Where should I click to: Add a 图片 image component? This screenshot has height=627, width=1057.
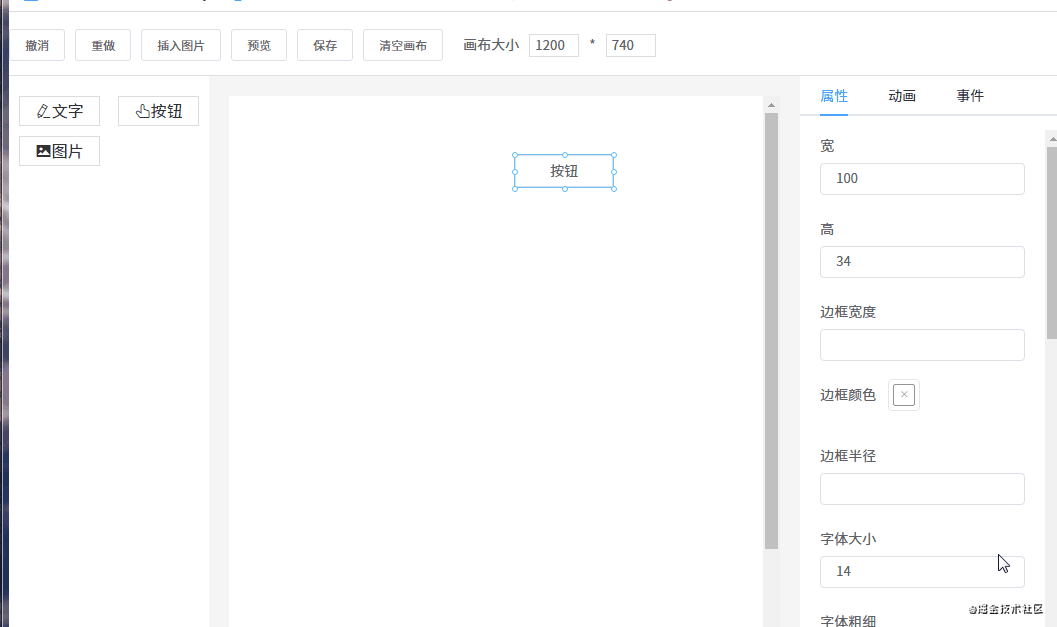59,151
